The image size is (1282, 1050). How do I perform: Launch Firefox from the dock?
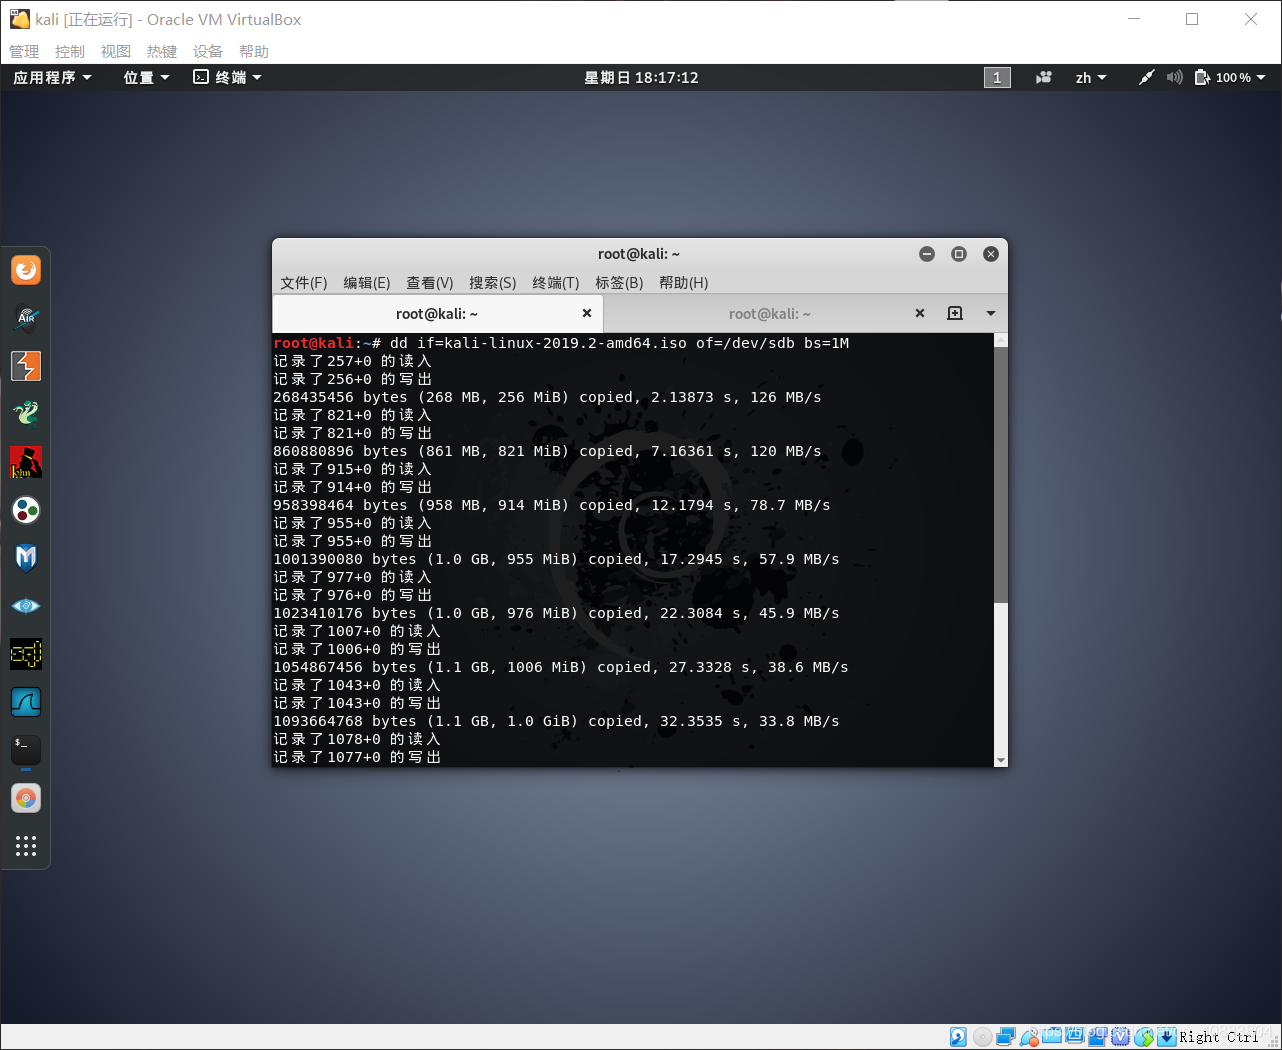[26, 270]
